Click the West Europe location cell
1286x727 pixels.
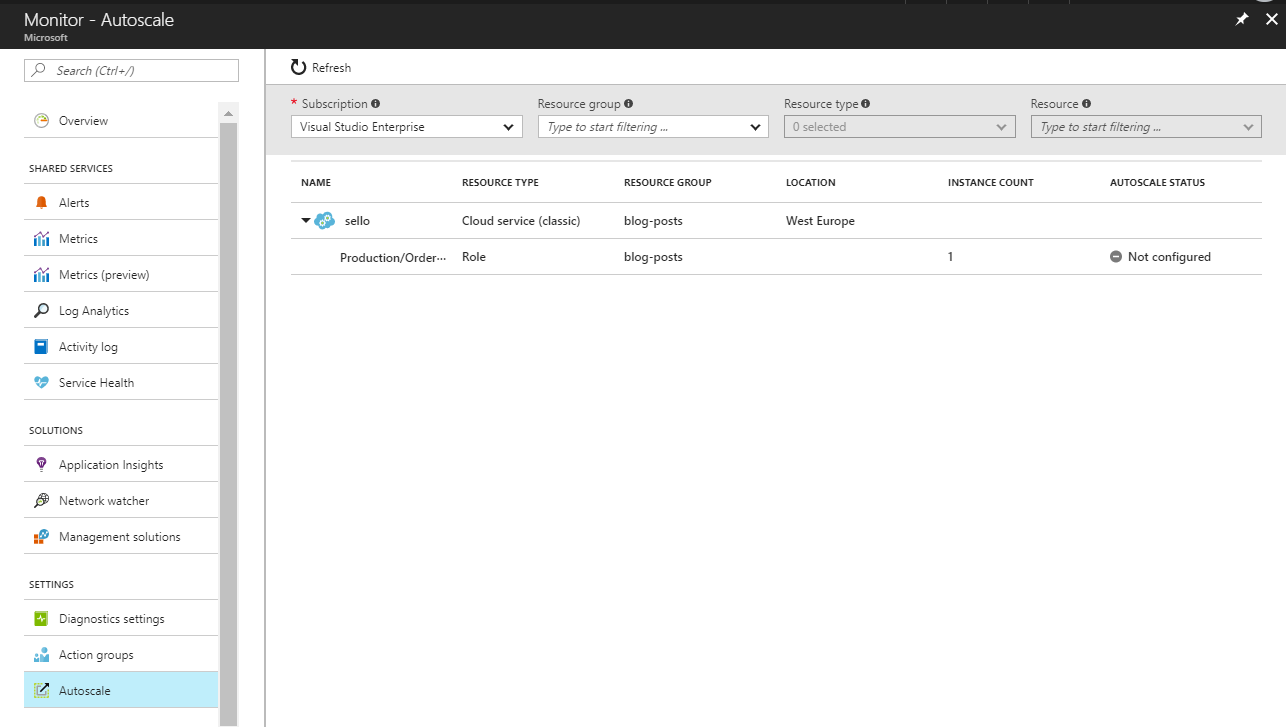click(x=820, y=221)
